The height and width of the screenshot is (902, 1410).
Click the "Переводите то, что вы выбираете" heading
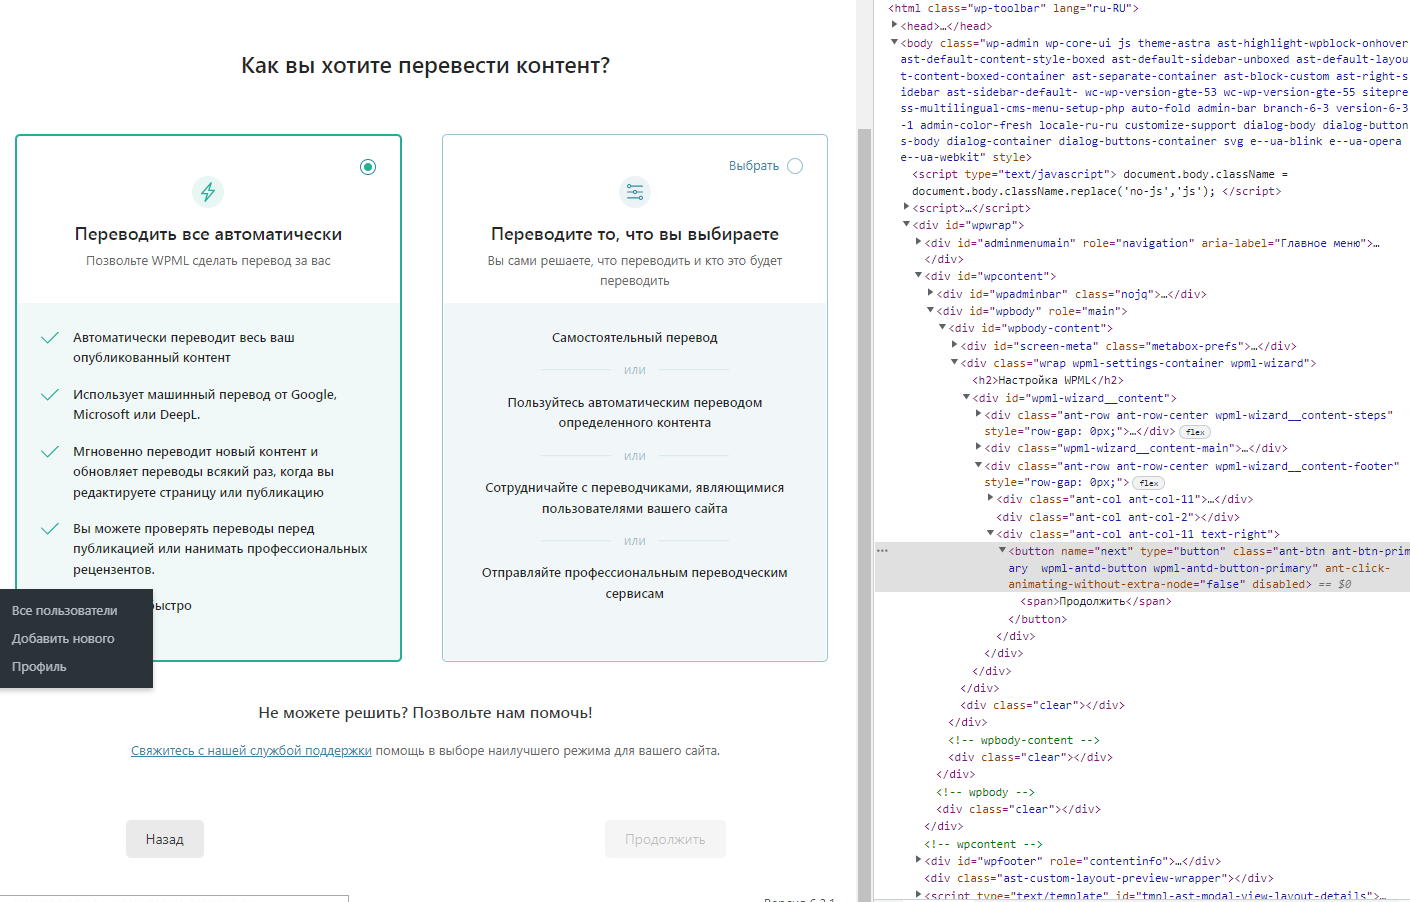click(635, 234)
